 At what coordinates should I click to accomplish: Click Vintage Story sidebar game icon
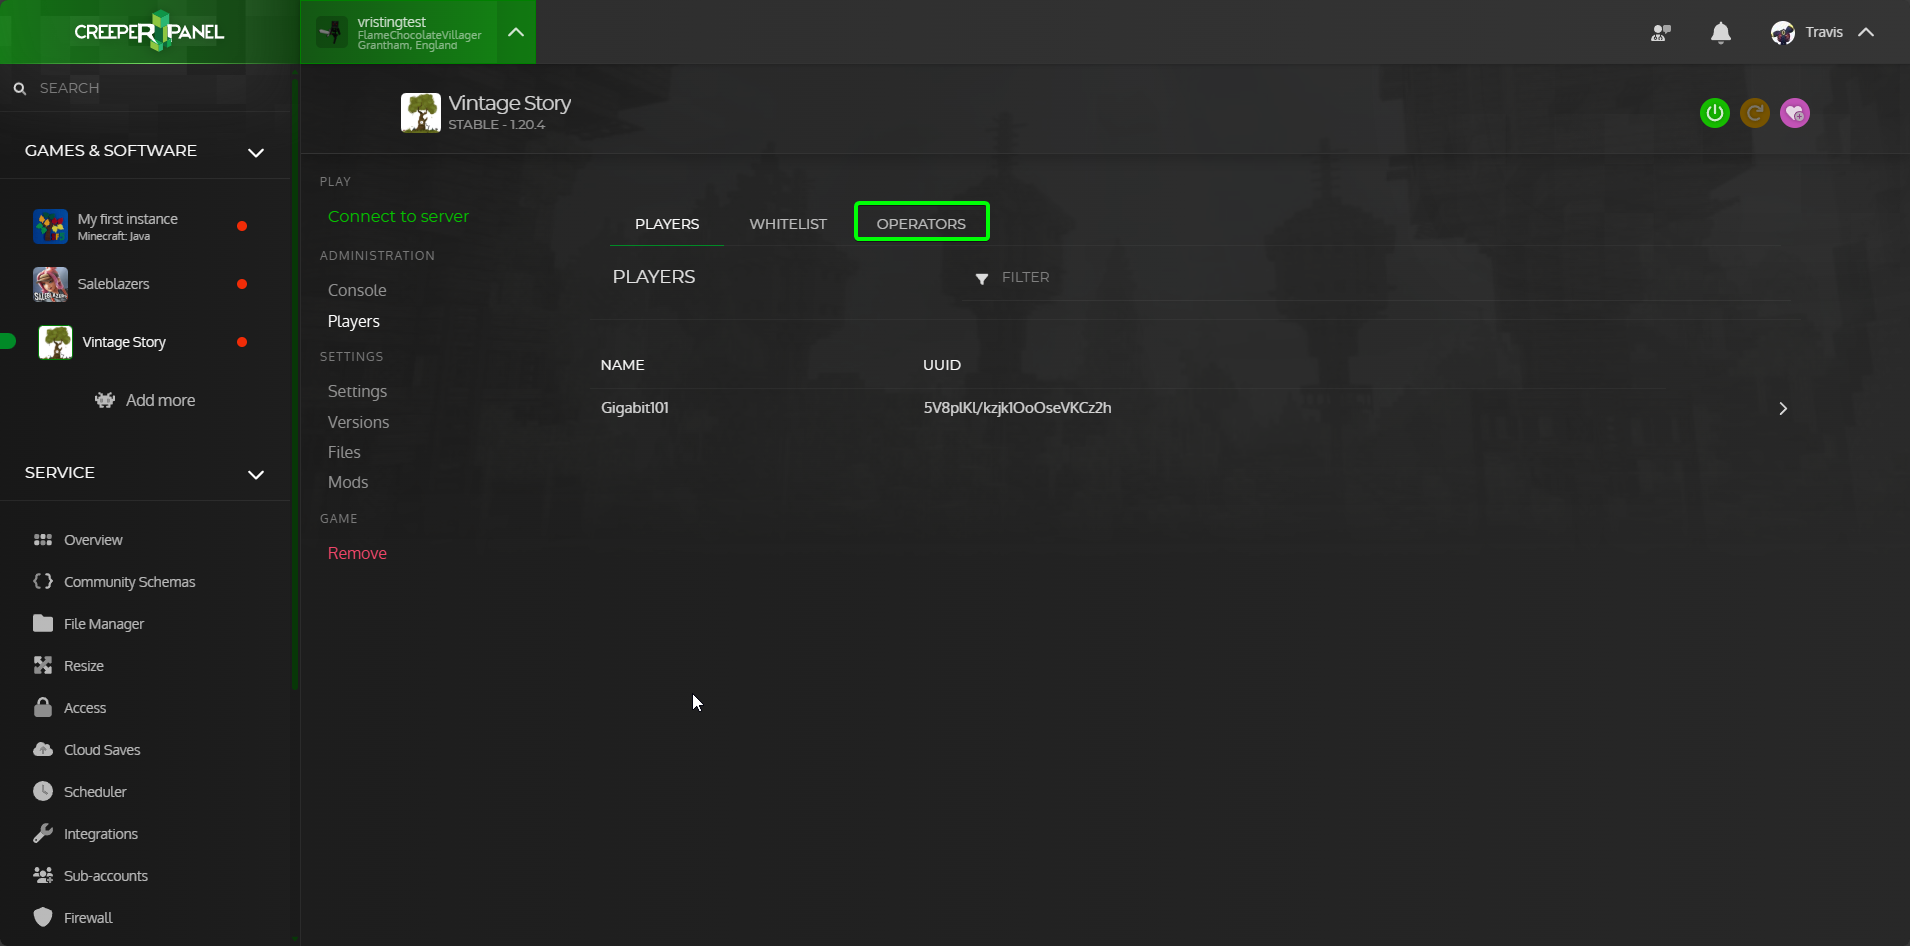(55, 342)
